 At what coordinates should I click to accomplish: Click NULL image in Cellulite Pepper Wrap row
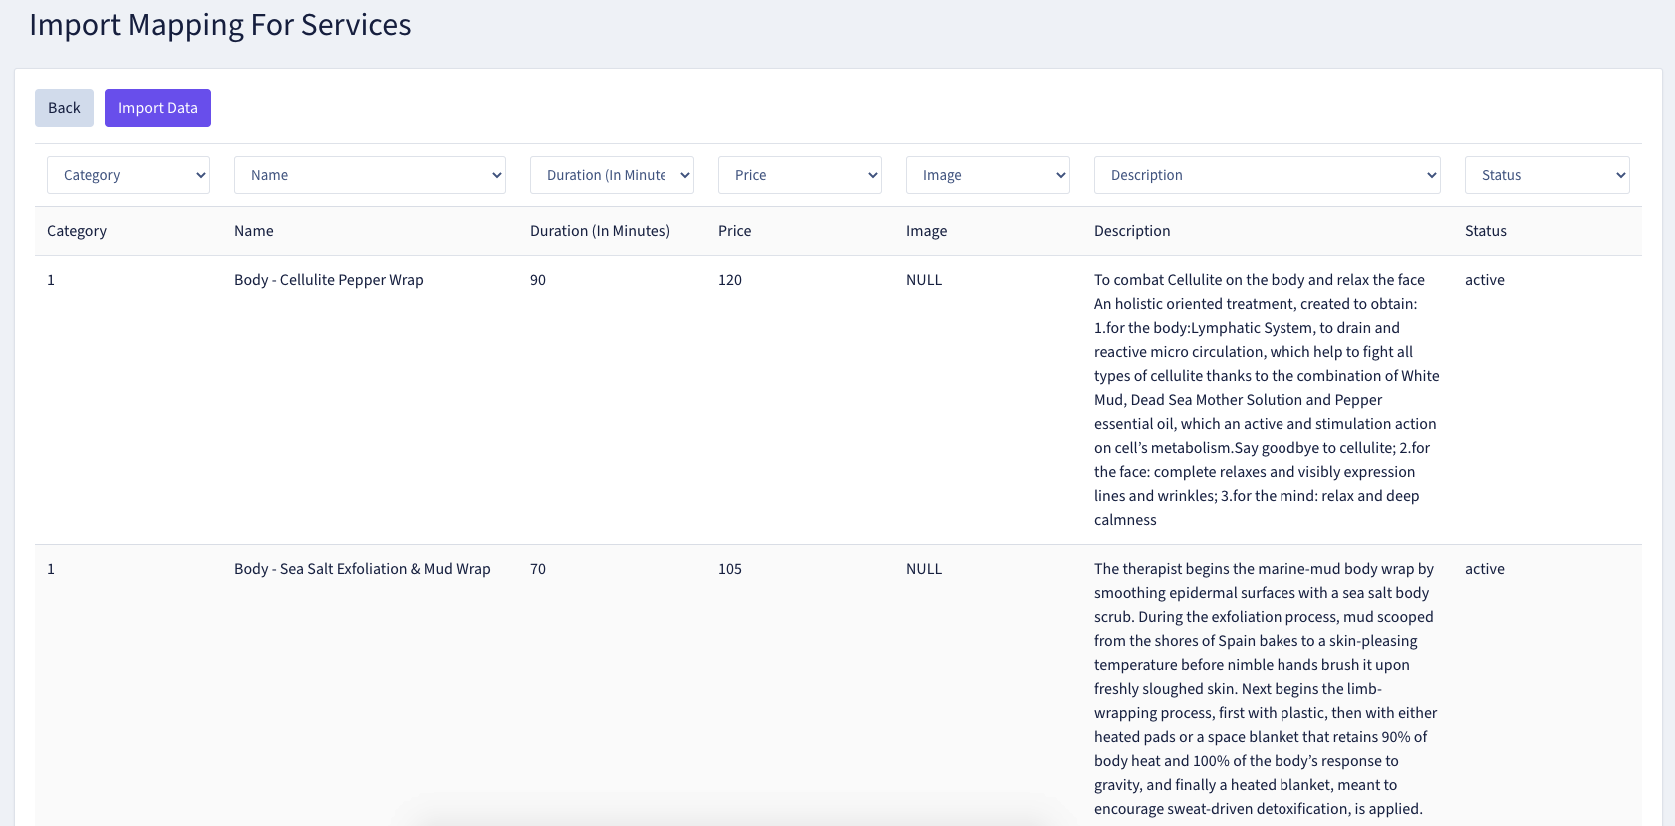coord(924,280)
